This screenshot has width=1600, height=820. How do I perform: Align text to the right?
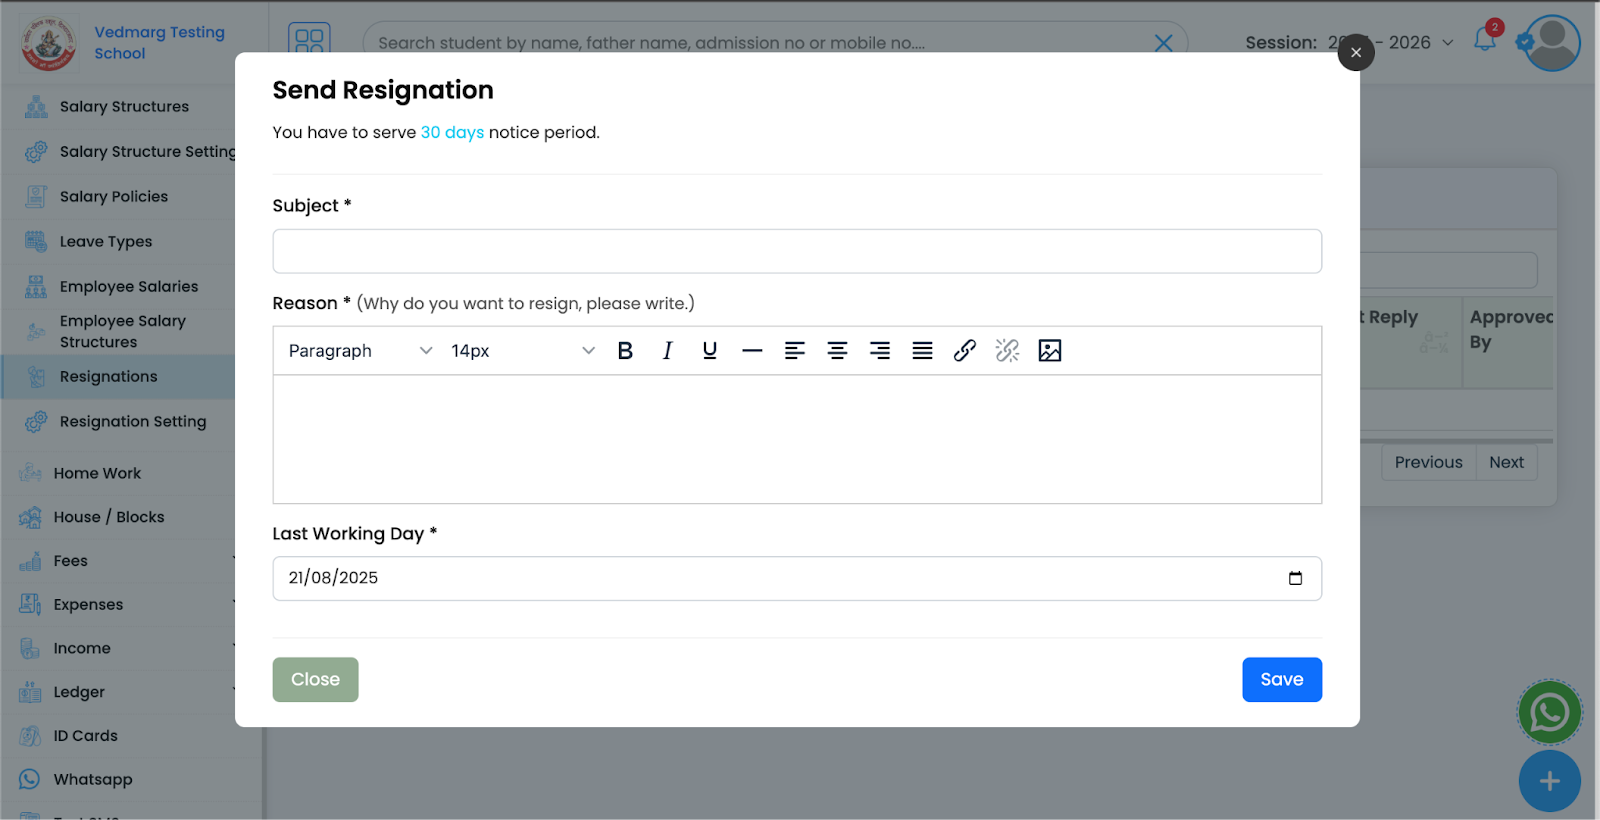[880, 351]
